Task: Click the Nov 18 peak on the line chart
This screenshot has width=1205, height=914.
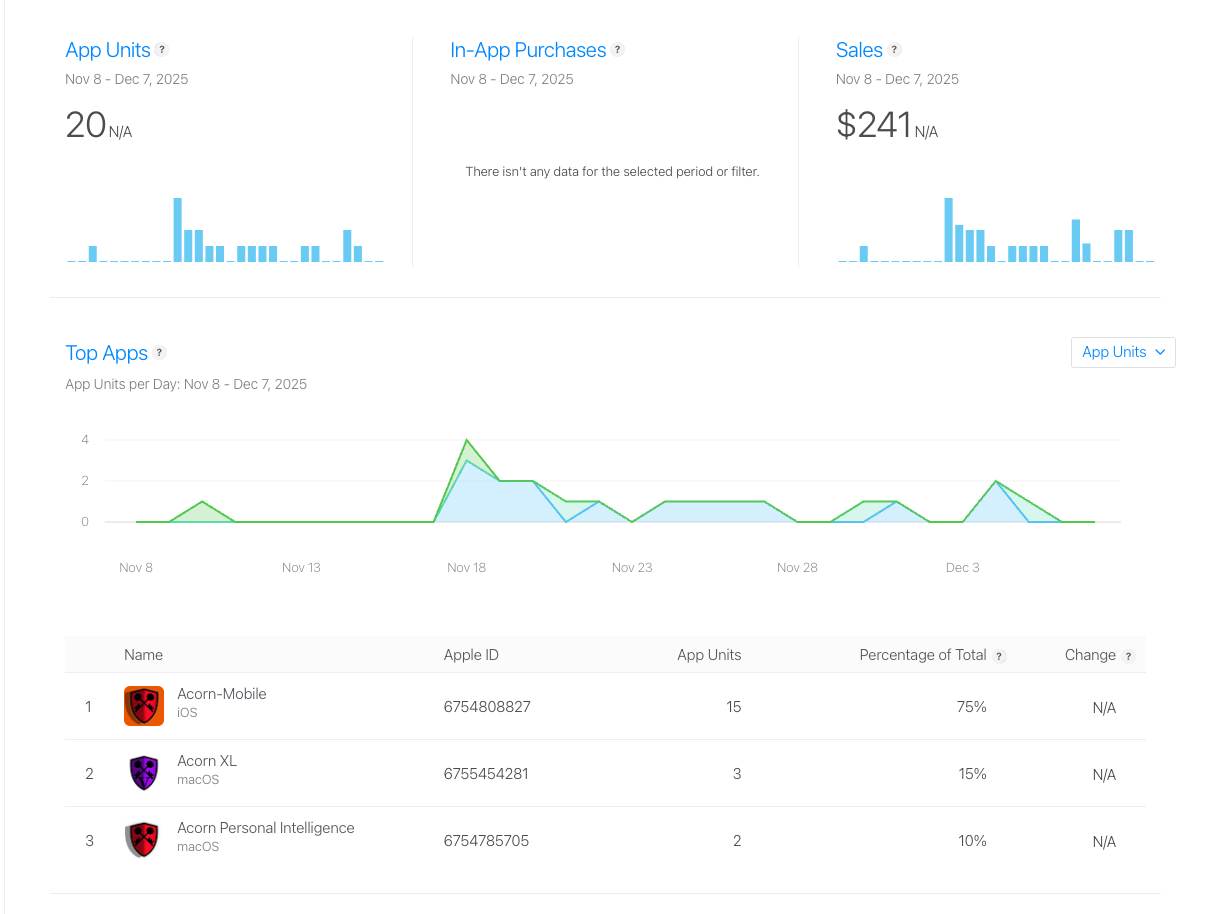Action: click(x=467, y=440)
